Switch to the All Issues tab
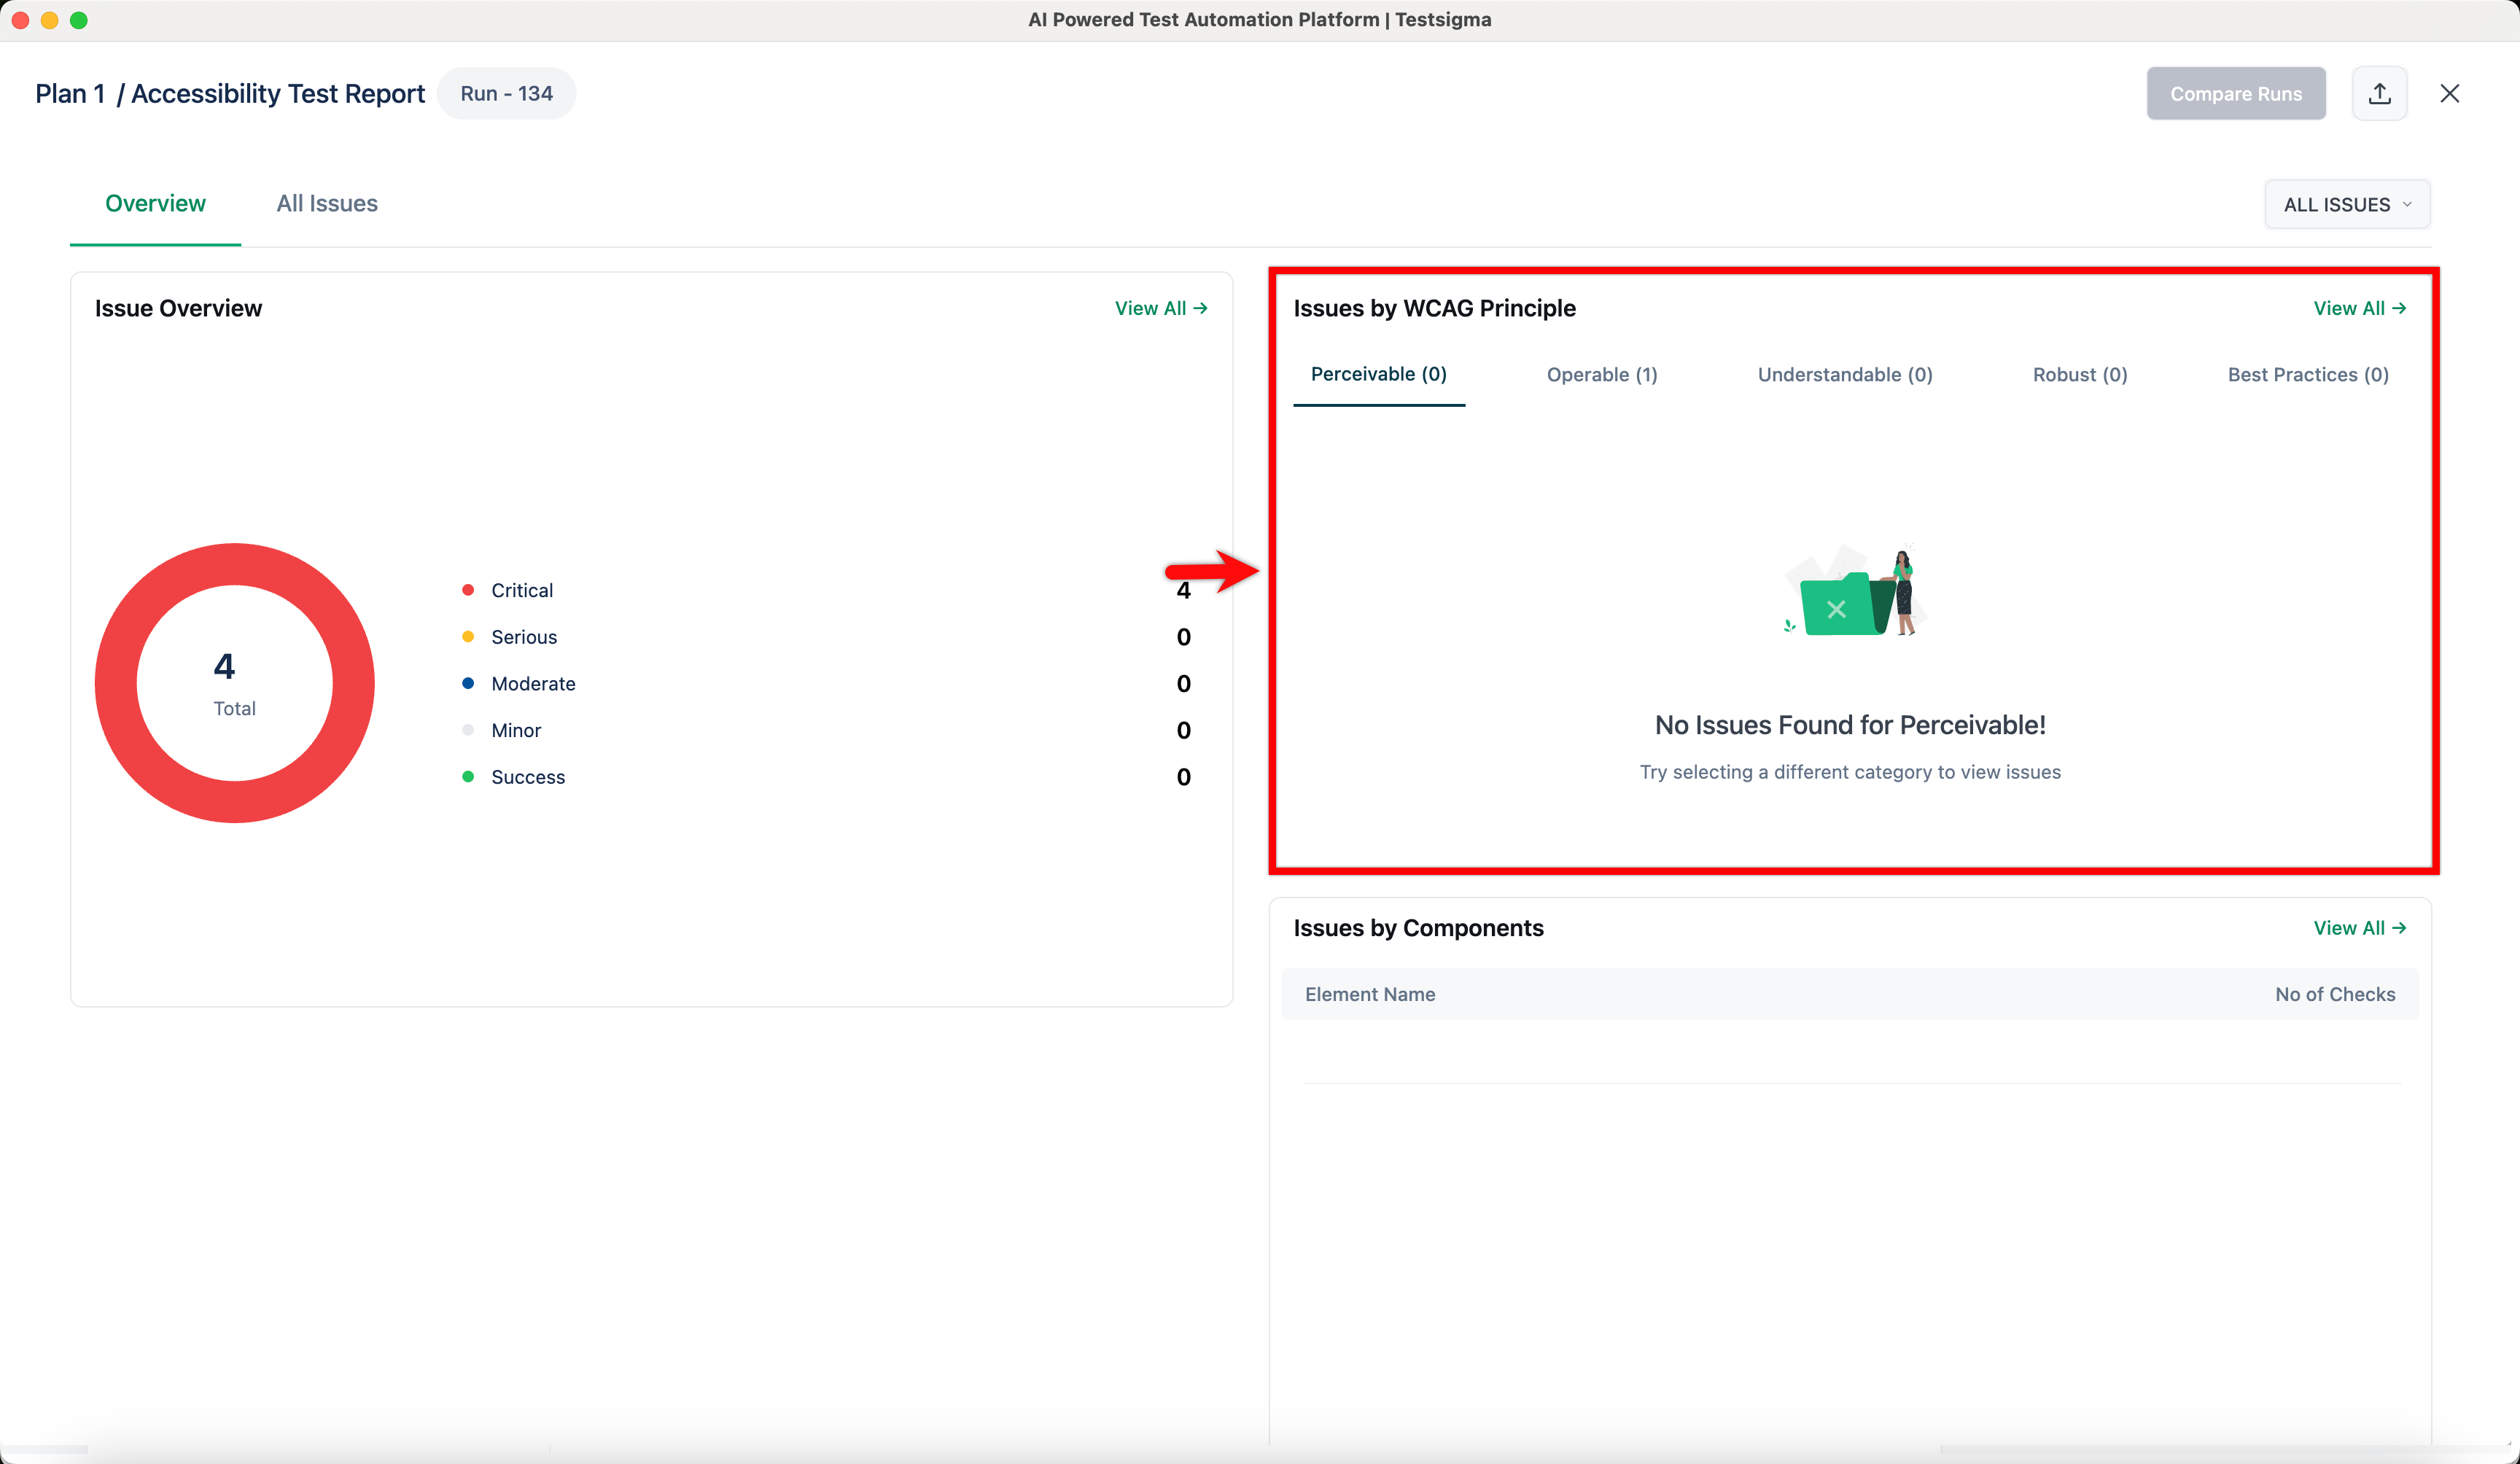Viewport: 2520px width, 1464px height. click(x=327, y=204)
